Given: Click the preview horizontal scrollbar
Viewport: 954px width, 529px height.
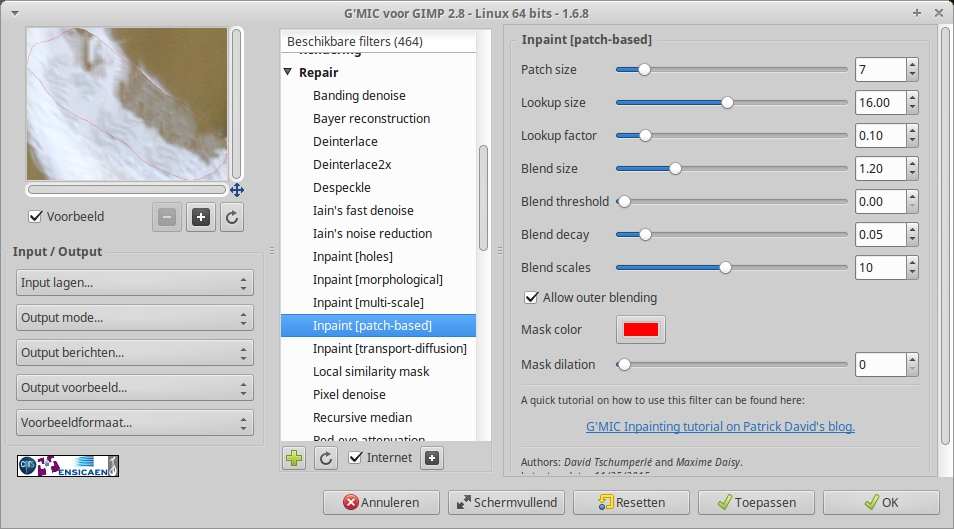Looking at the screenshot, I should (x=127, y=190).
